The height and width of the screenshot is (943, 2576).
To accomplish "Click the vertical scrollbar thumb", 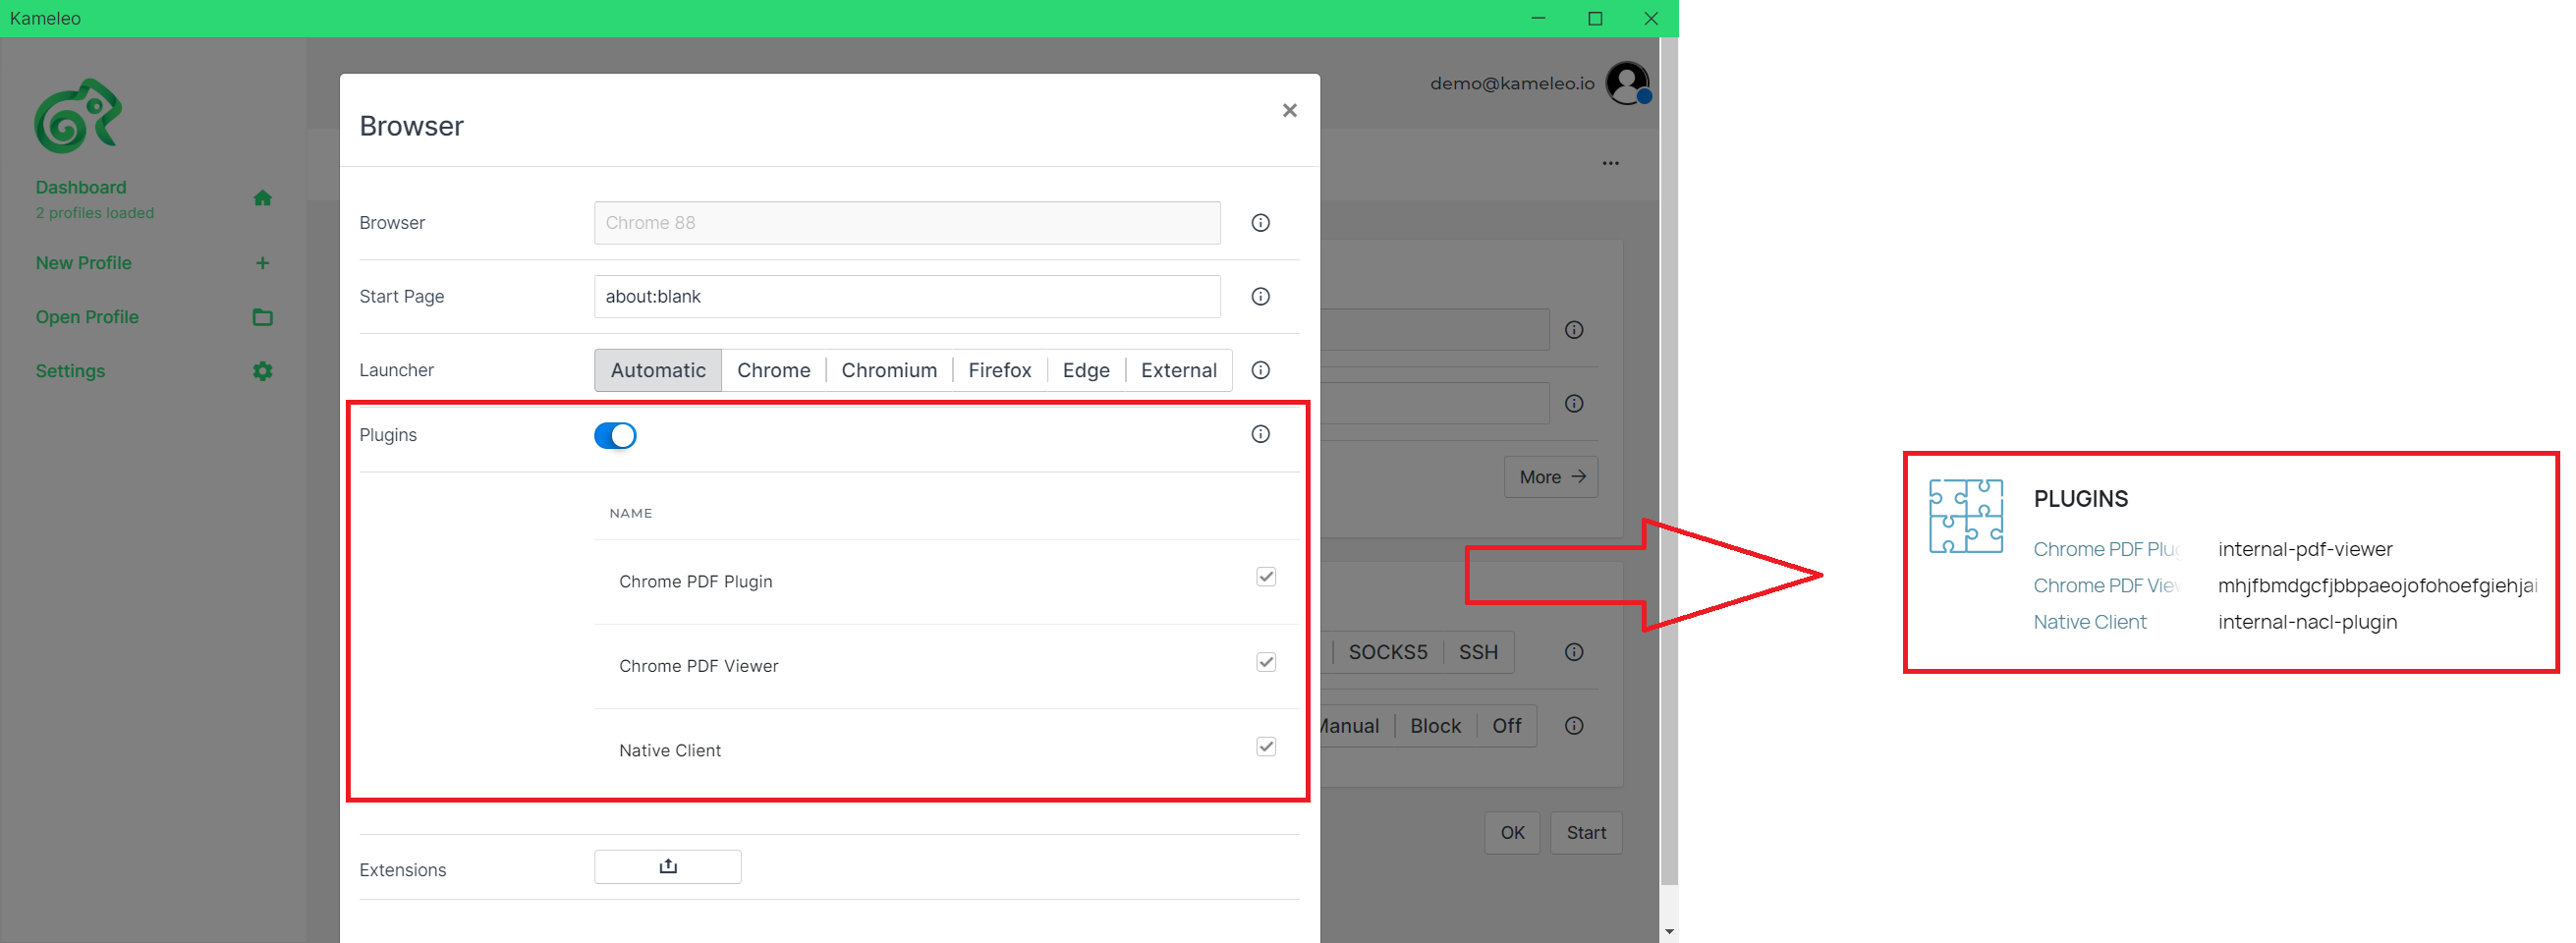I will (1668, 460).
